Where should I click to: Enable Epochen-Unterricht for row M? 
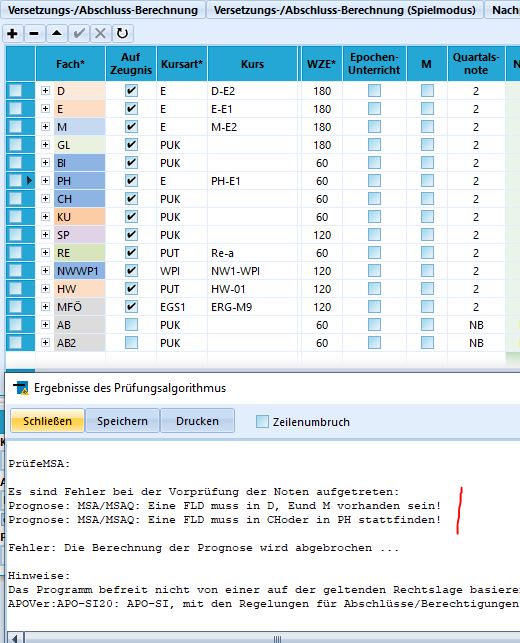pyautogui.click(x=374, y=127)
